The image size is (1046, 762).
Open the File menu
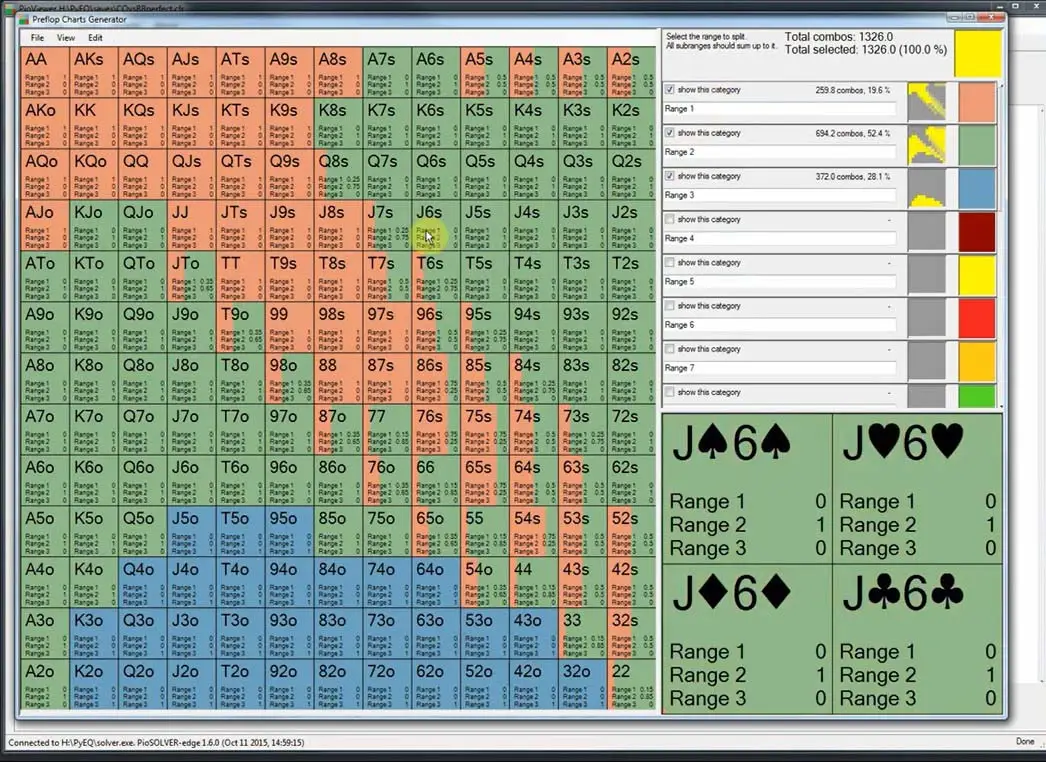click(36, 37)
